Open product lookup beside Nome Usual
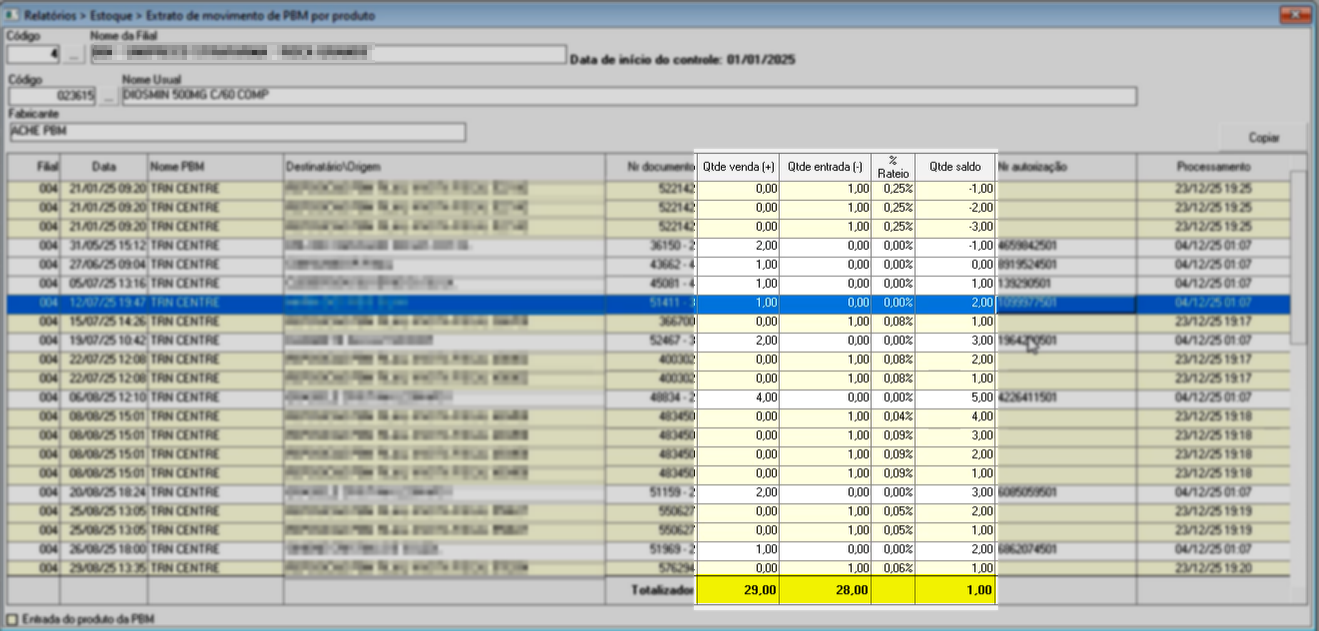Screen dimensions: 1319x631 [107, 96]
